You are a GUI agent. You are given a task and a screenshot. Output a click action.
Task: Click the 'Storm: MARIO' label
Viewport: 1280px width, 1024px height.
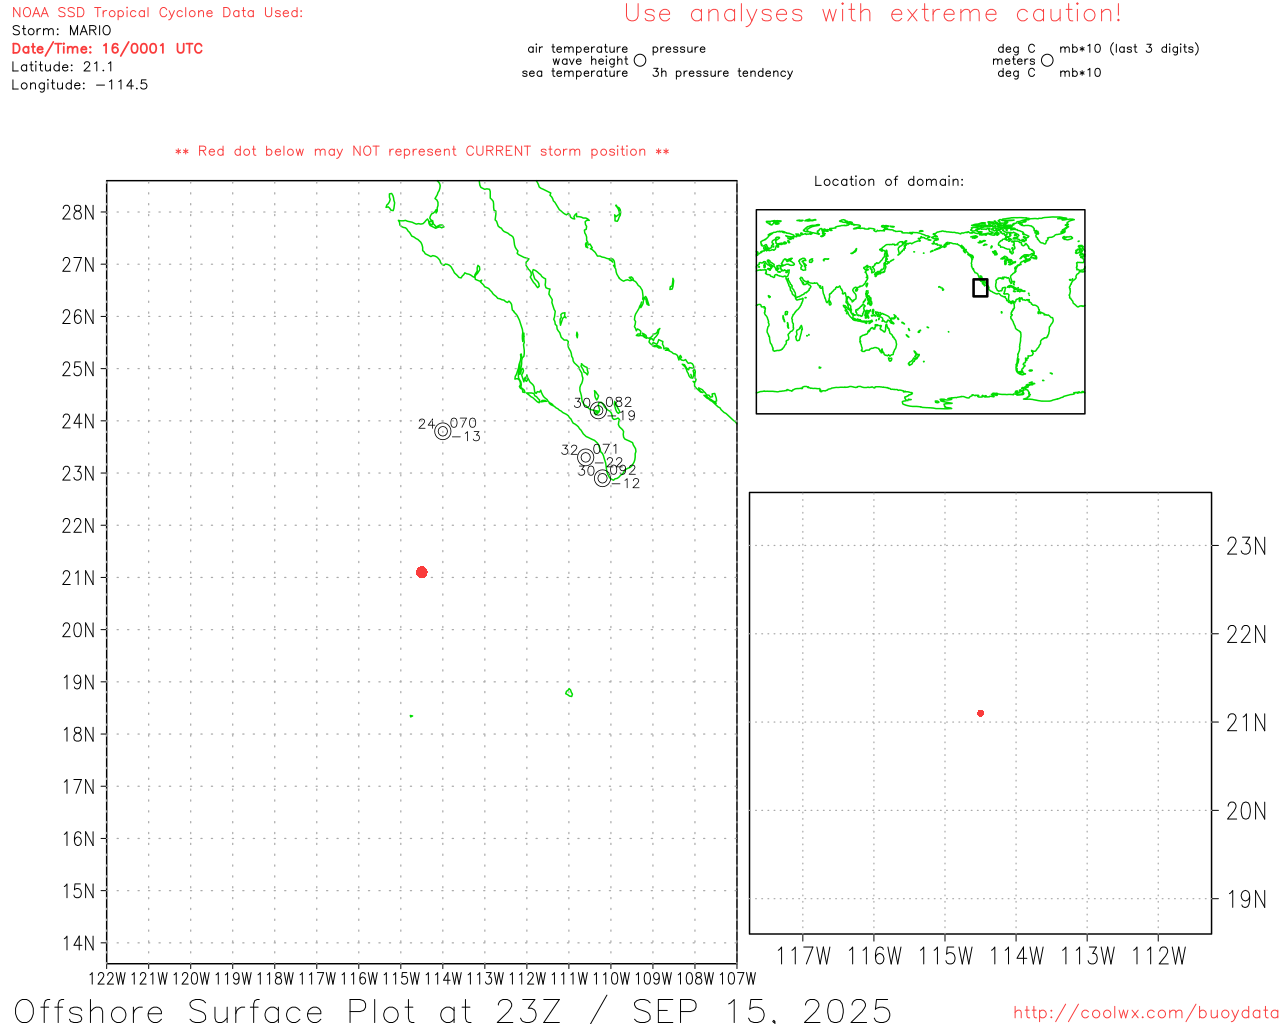pyautogui.click(x=61, y=31)
